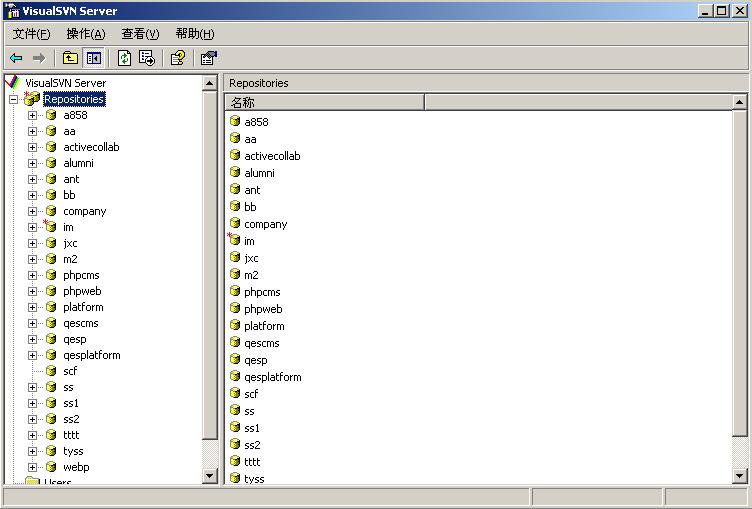
Task: Click the a858 repository icon in right list
Action: click(x=235, y=121)
